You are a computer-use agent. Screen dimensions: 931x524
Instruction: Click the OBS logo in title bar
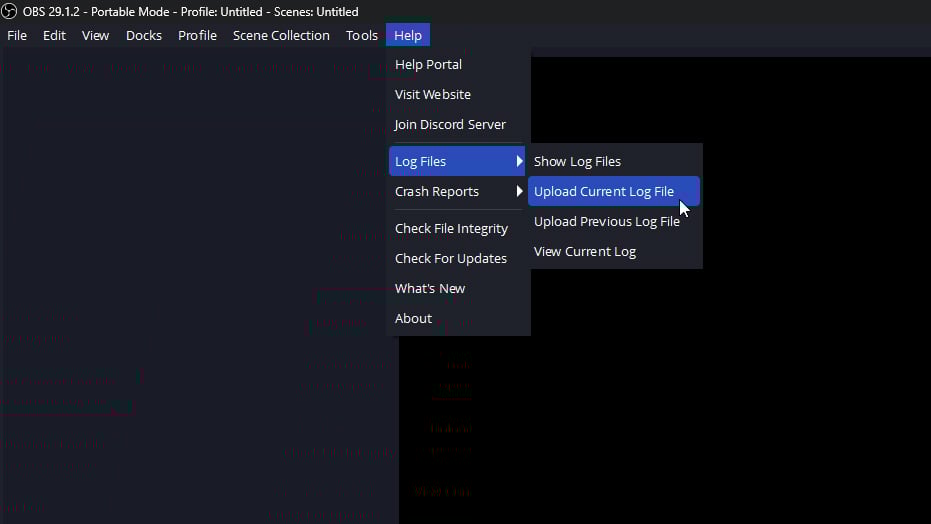[9, 11]
